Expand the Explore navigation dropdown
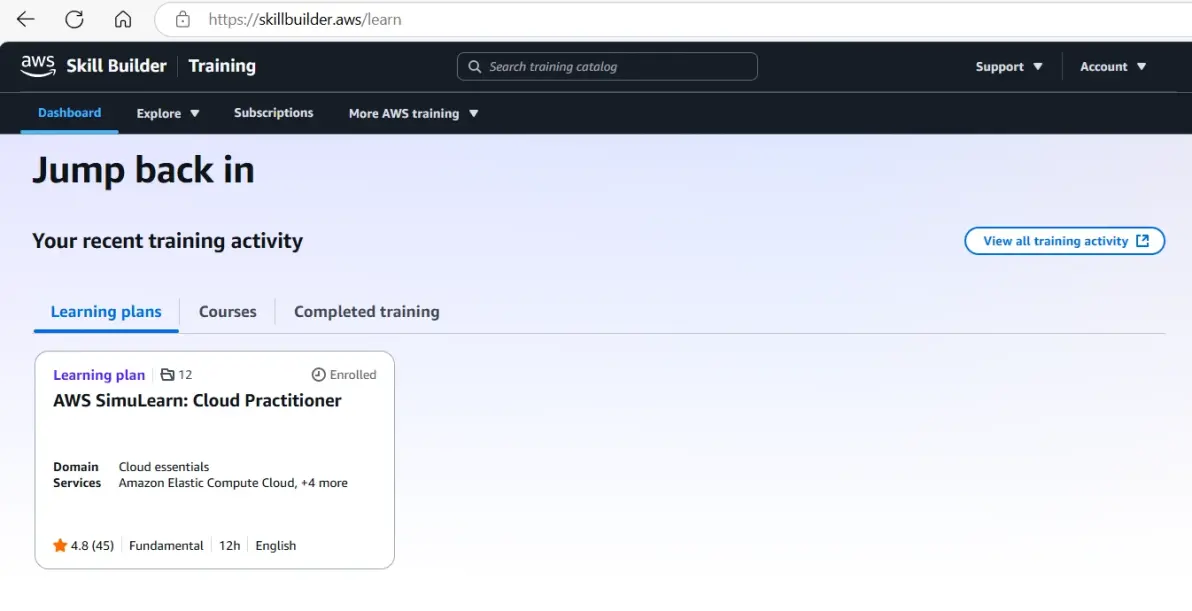The image size is (1192, 611). click(x=168, y=113)
